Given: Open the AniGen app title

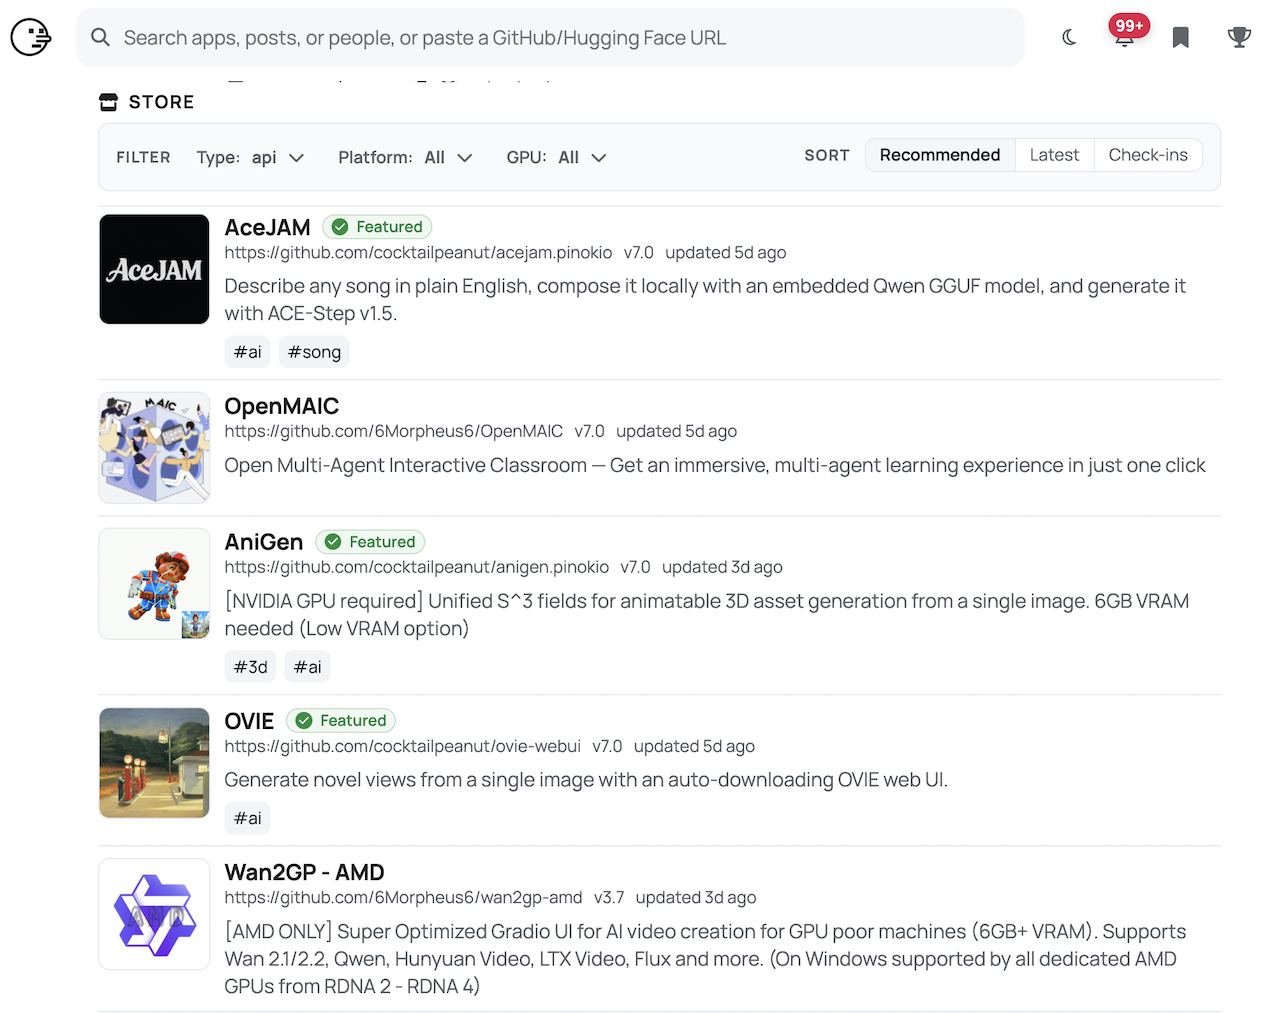Looking at the screenshot, I should 263,542.
